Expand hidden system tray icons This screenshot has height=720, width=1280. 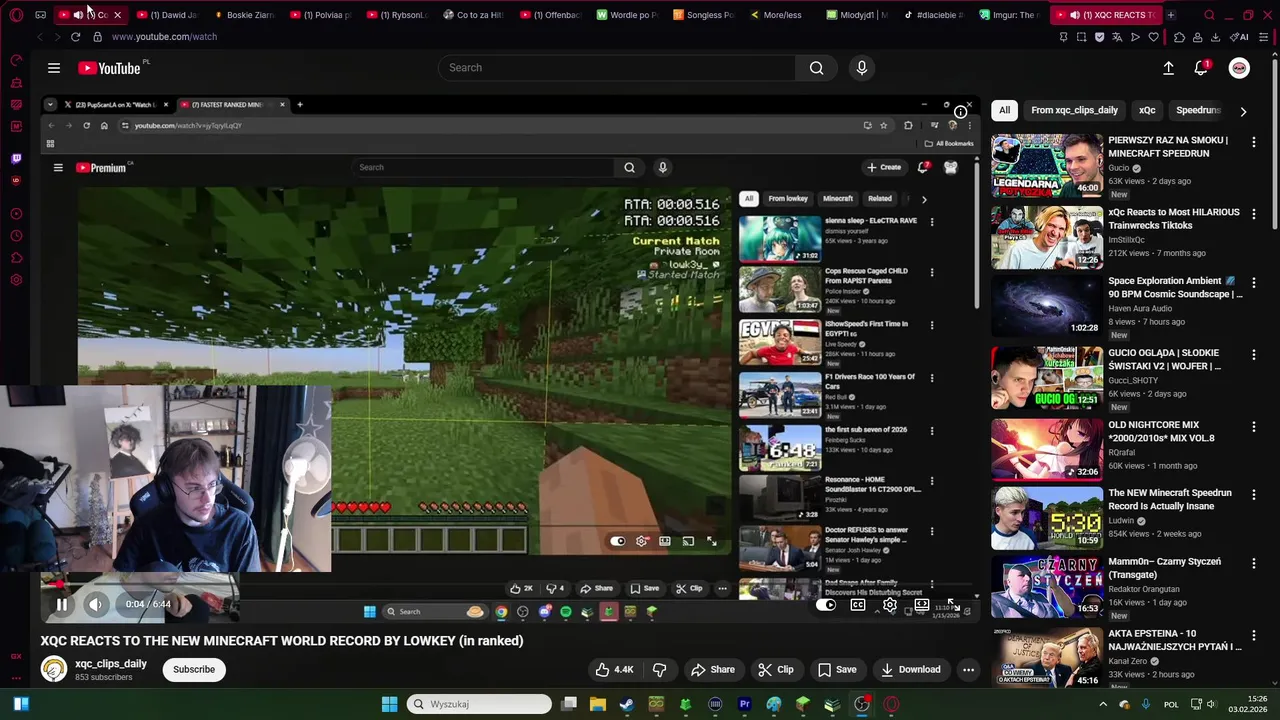pyautogui.click(x=1103, y=704)
